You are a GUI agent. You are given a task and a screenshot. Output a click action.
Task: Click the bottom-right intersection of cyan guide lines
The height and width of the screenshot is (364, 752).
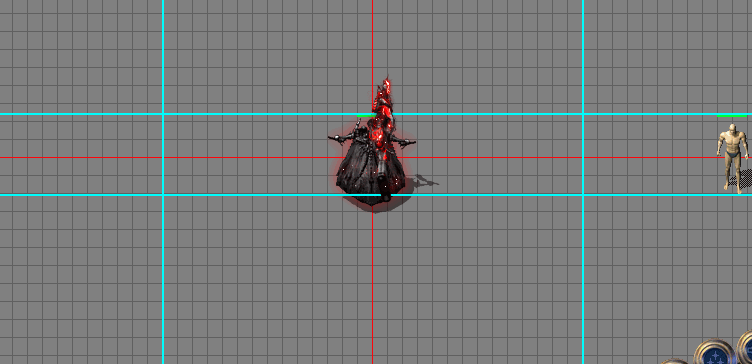click(583, 195)
